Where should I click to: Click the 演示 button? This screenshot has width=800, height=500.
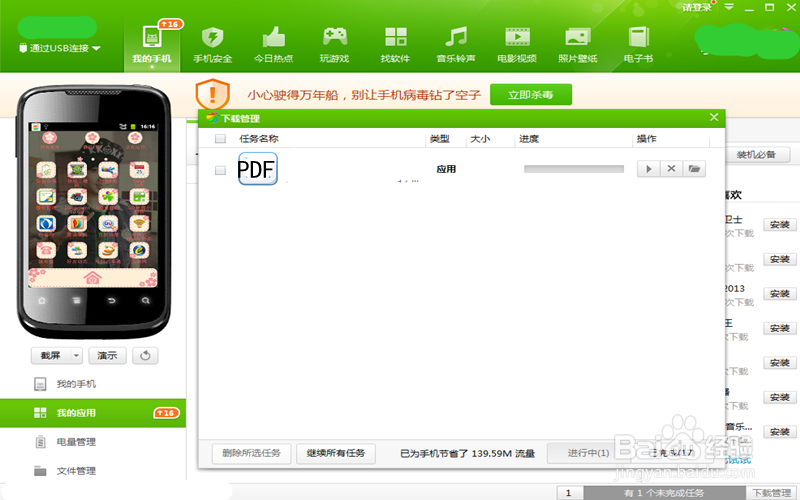(x=107, y=356)
